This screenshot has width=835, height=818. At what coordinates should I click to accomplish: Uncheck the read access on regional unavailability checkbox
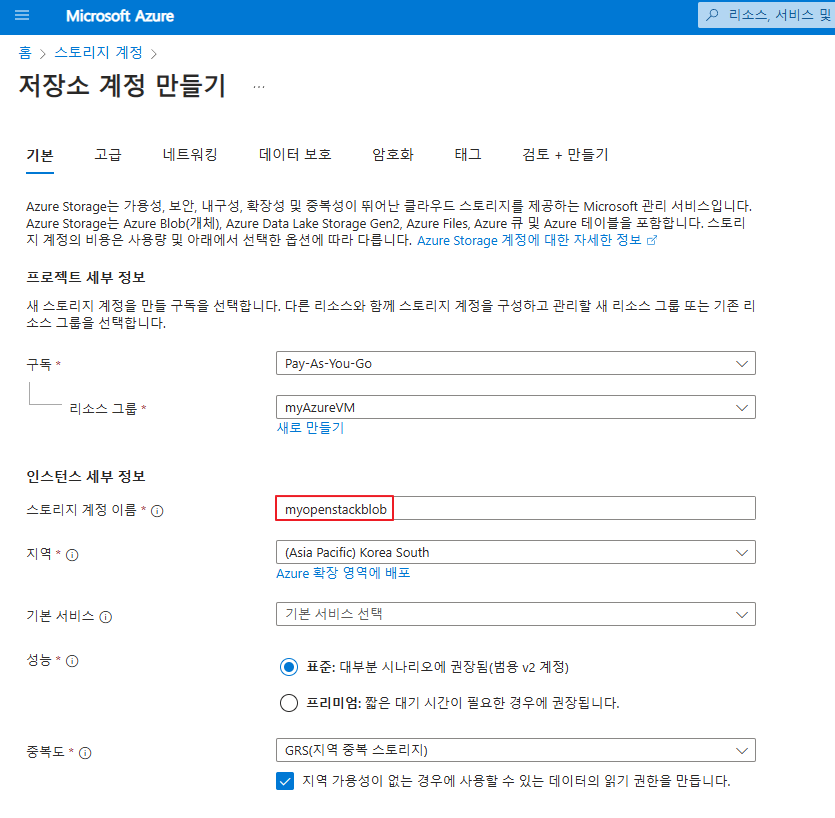click(x=285, y=781)
